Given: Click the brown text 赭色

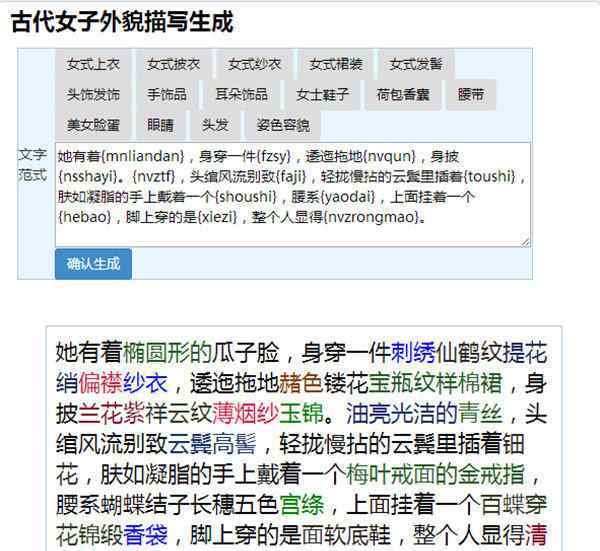Looking at the screenshot, I should pyautogui.click(x=301, y=383).
